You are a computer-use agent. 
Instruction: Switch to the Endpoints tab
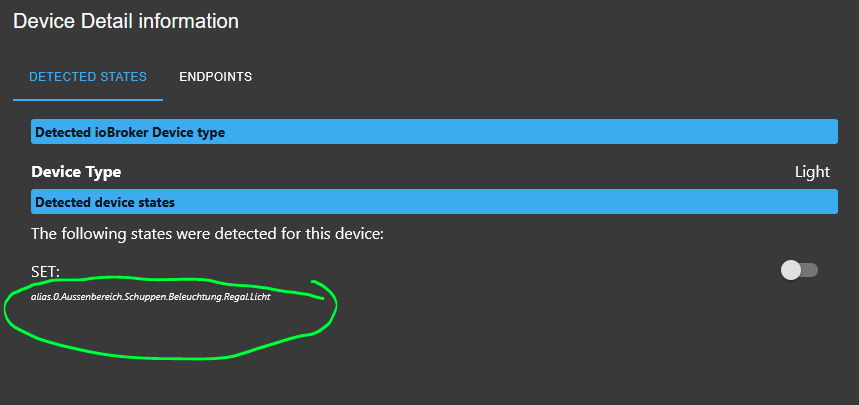click(215, 77)
